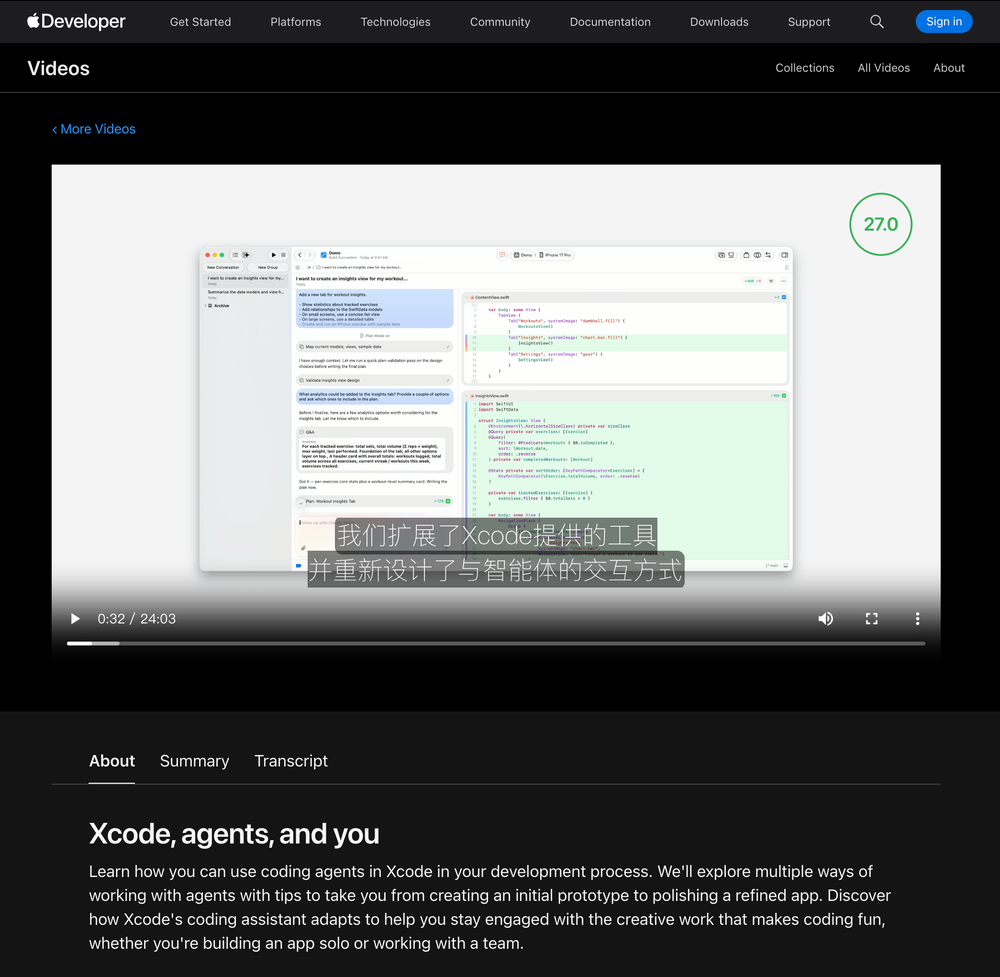Open the Platforms menu
This screenshot has width=1000, height=977.
click(x=295, y=22)
